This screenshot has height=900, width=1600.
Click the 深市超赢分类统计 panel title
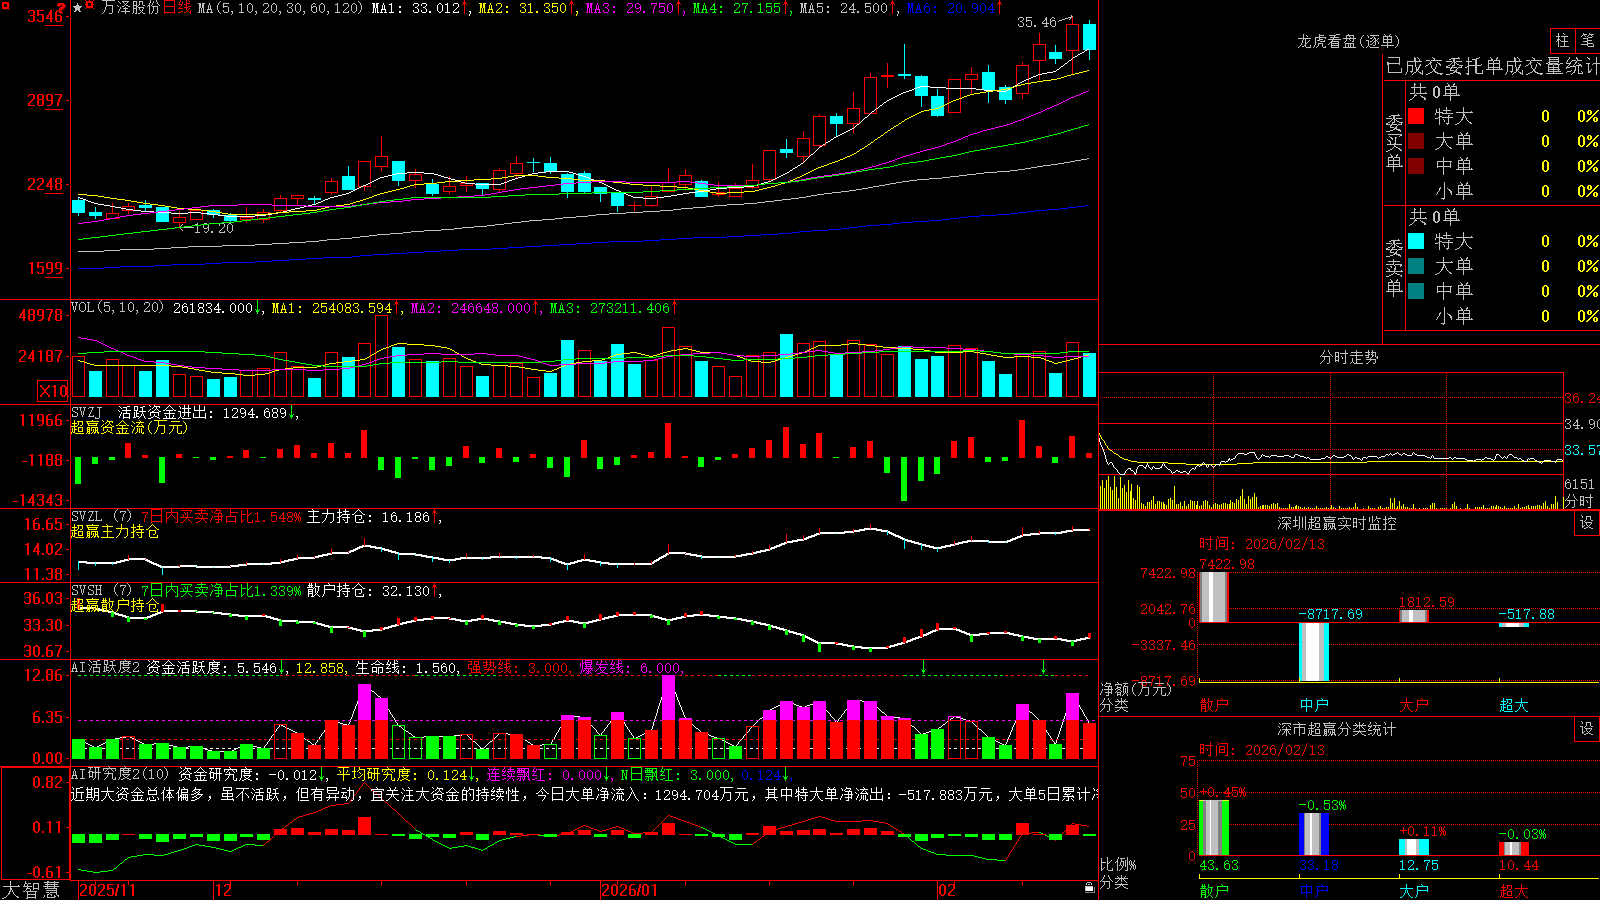click(1336, 729)
